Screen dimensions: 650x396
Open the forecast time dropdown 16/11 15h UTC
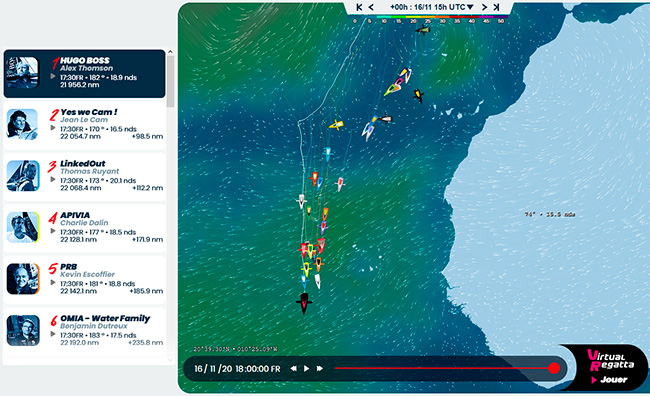[432, 7]
